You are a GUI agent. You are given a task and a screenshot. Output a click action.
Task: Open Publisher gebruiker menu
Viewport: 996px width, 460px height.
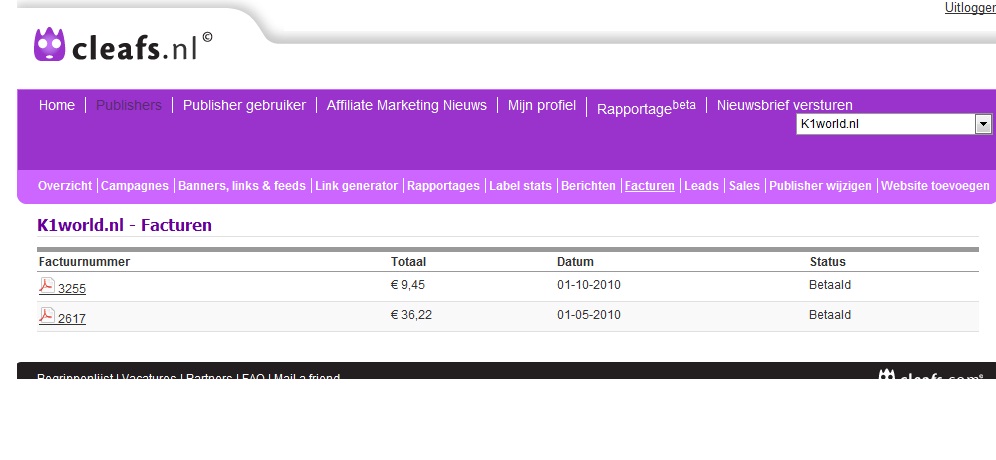245,105
